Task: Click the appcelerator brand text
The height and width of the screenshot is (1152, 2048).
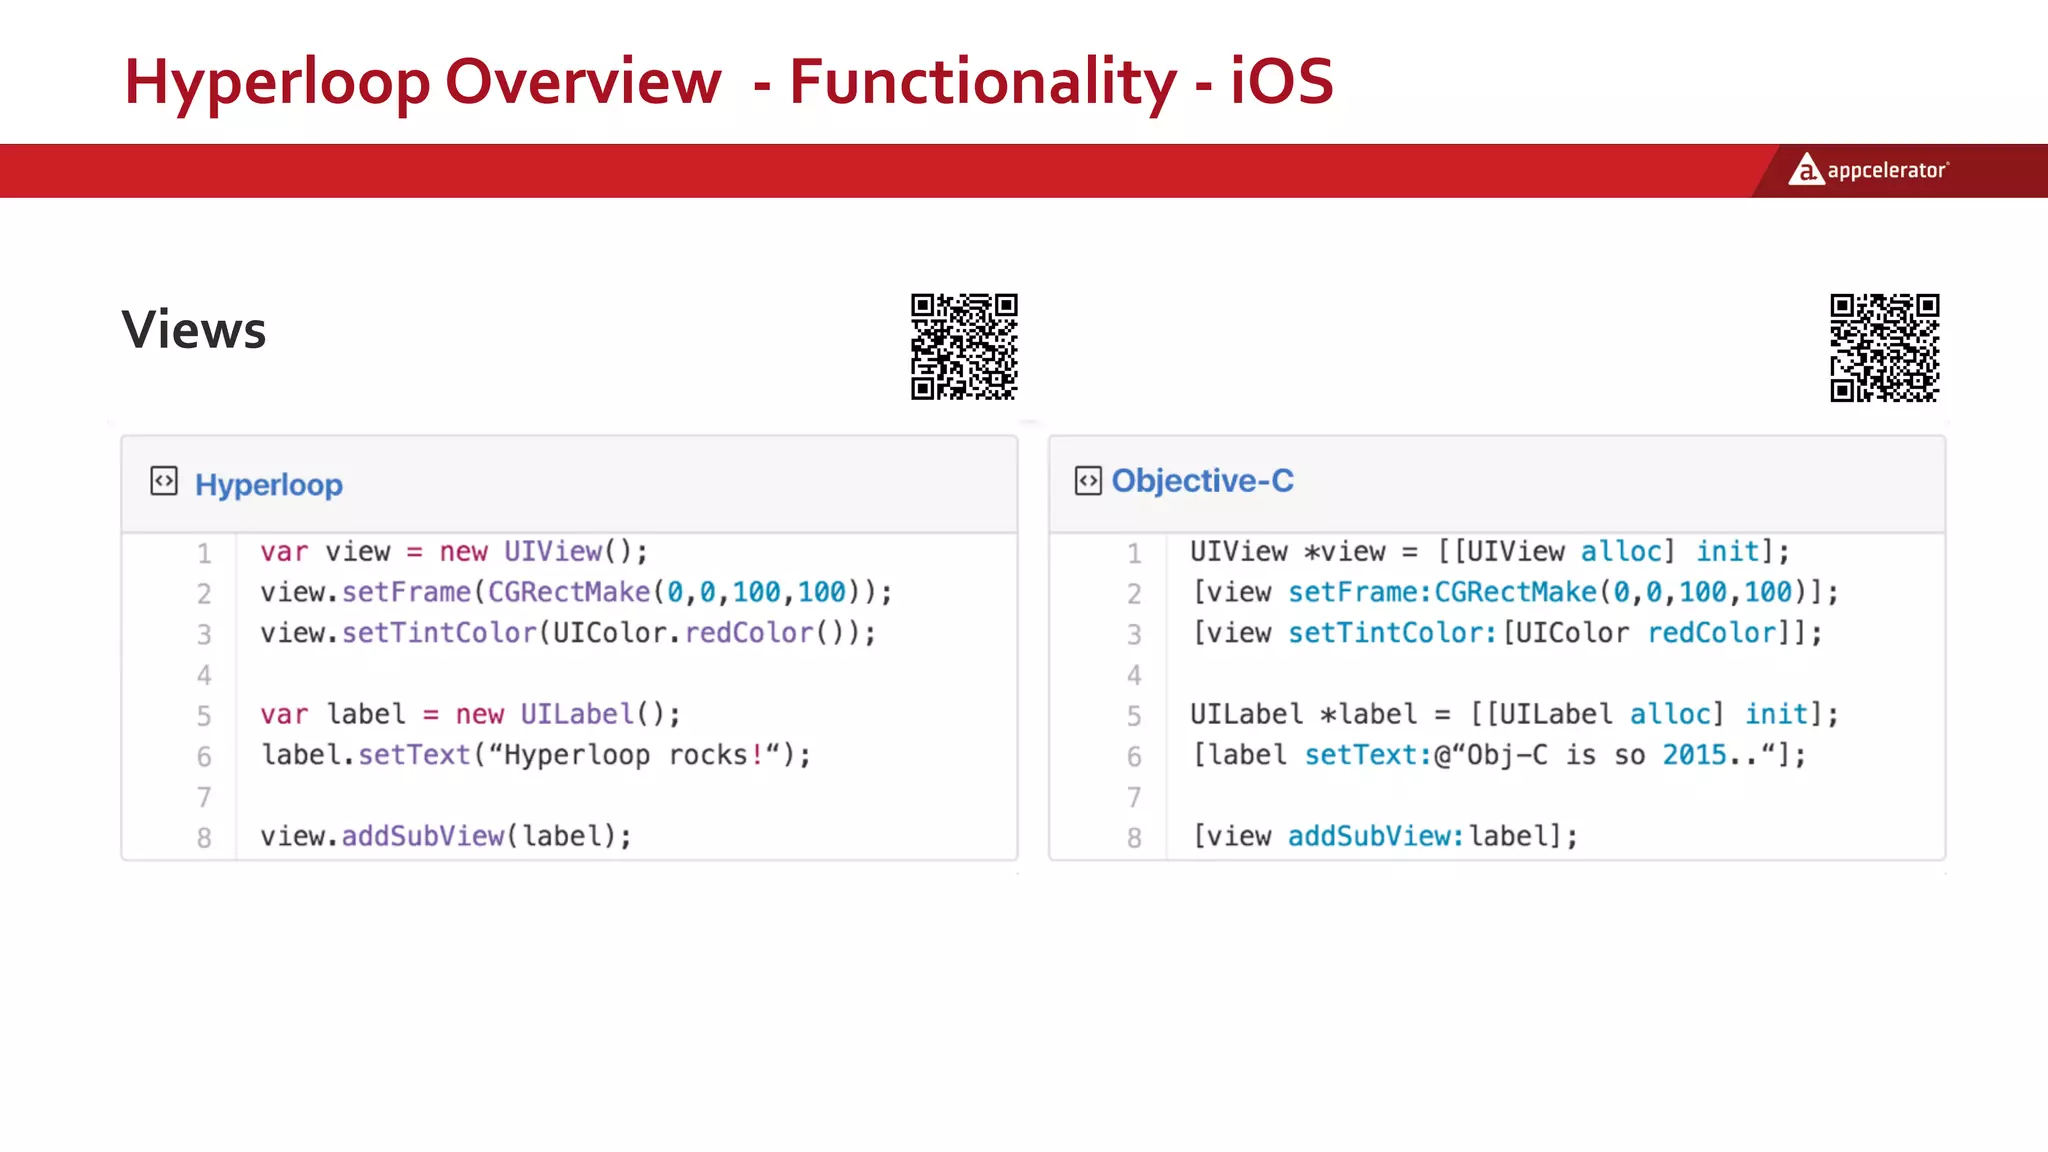Action: (x=1887, y=171)
